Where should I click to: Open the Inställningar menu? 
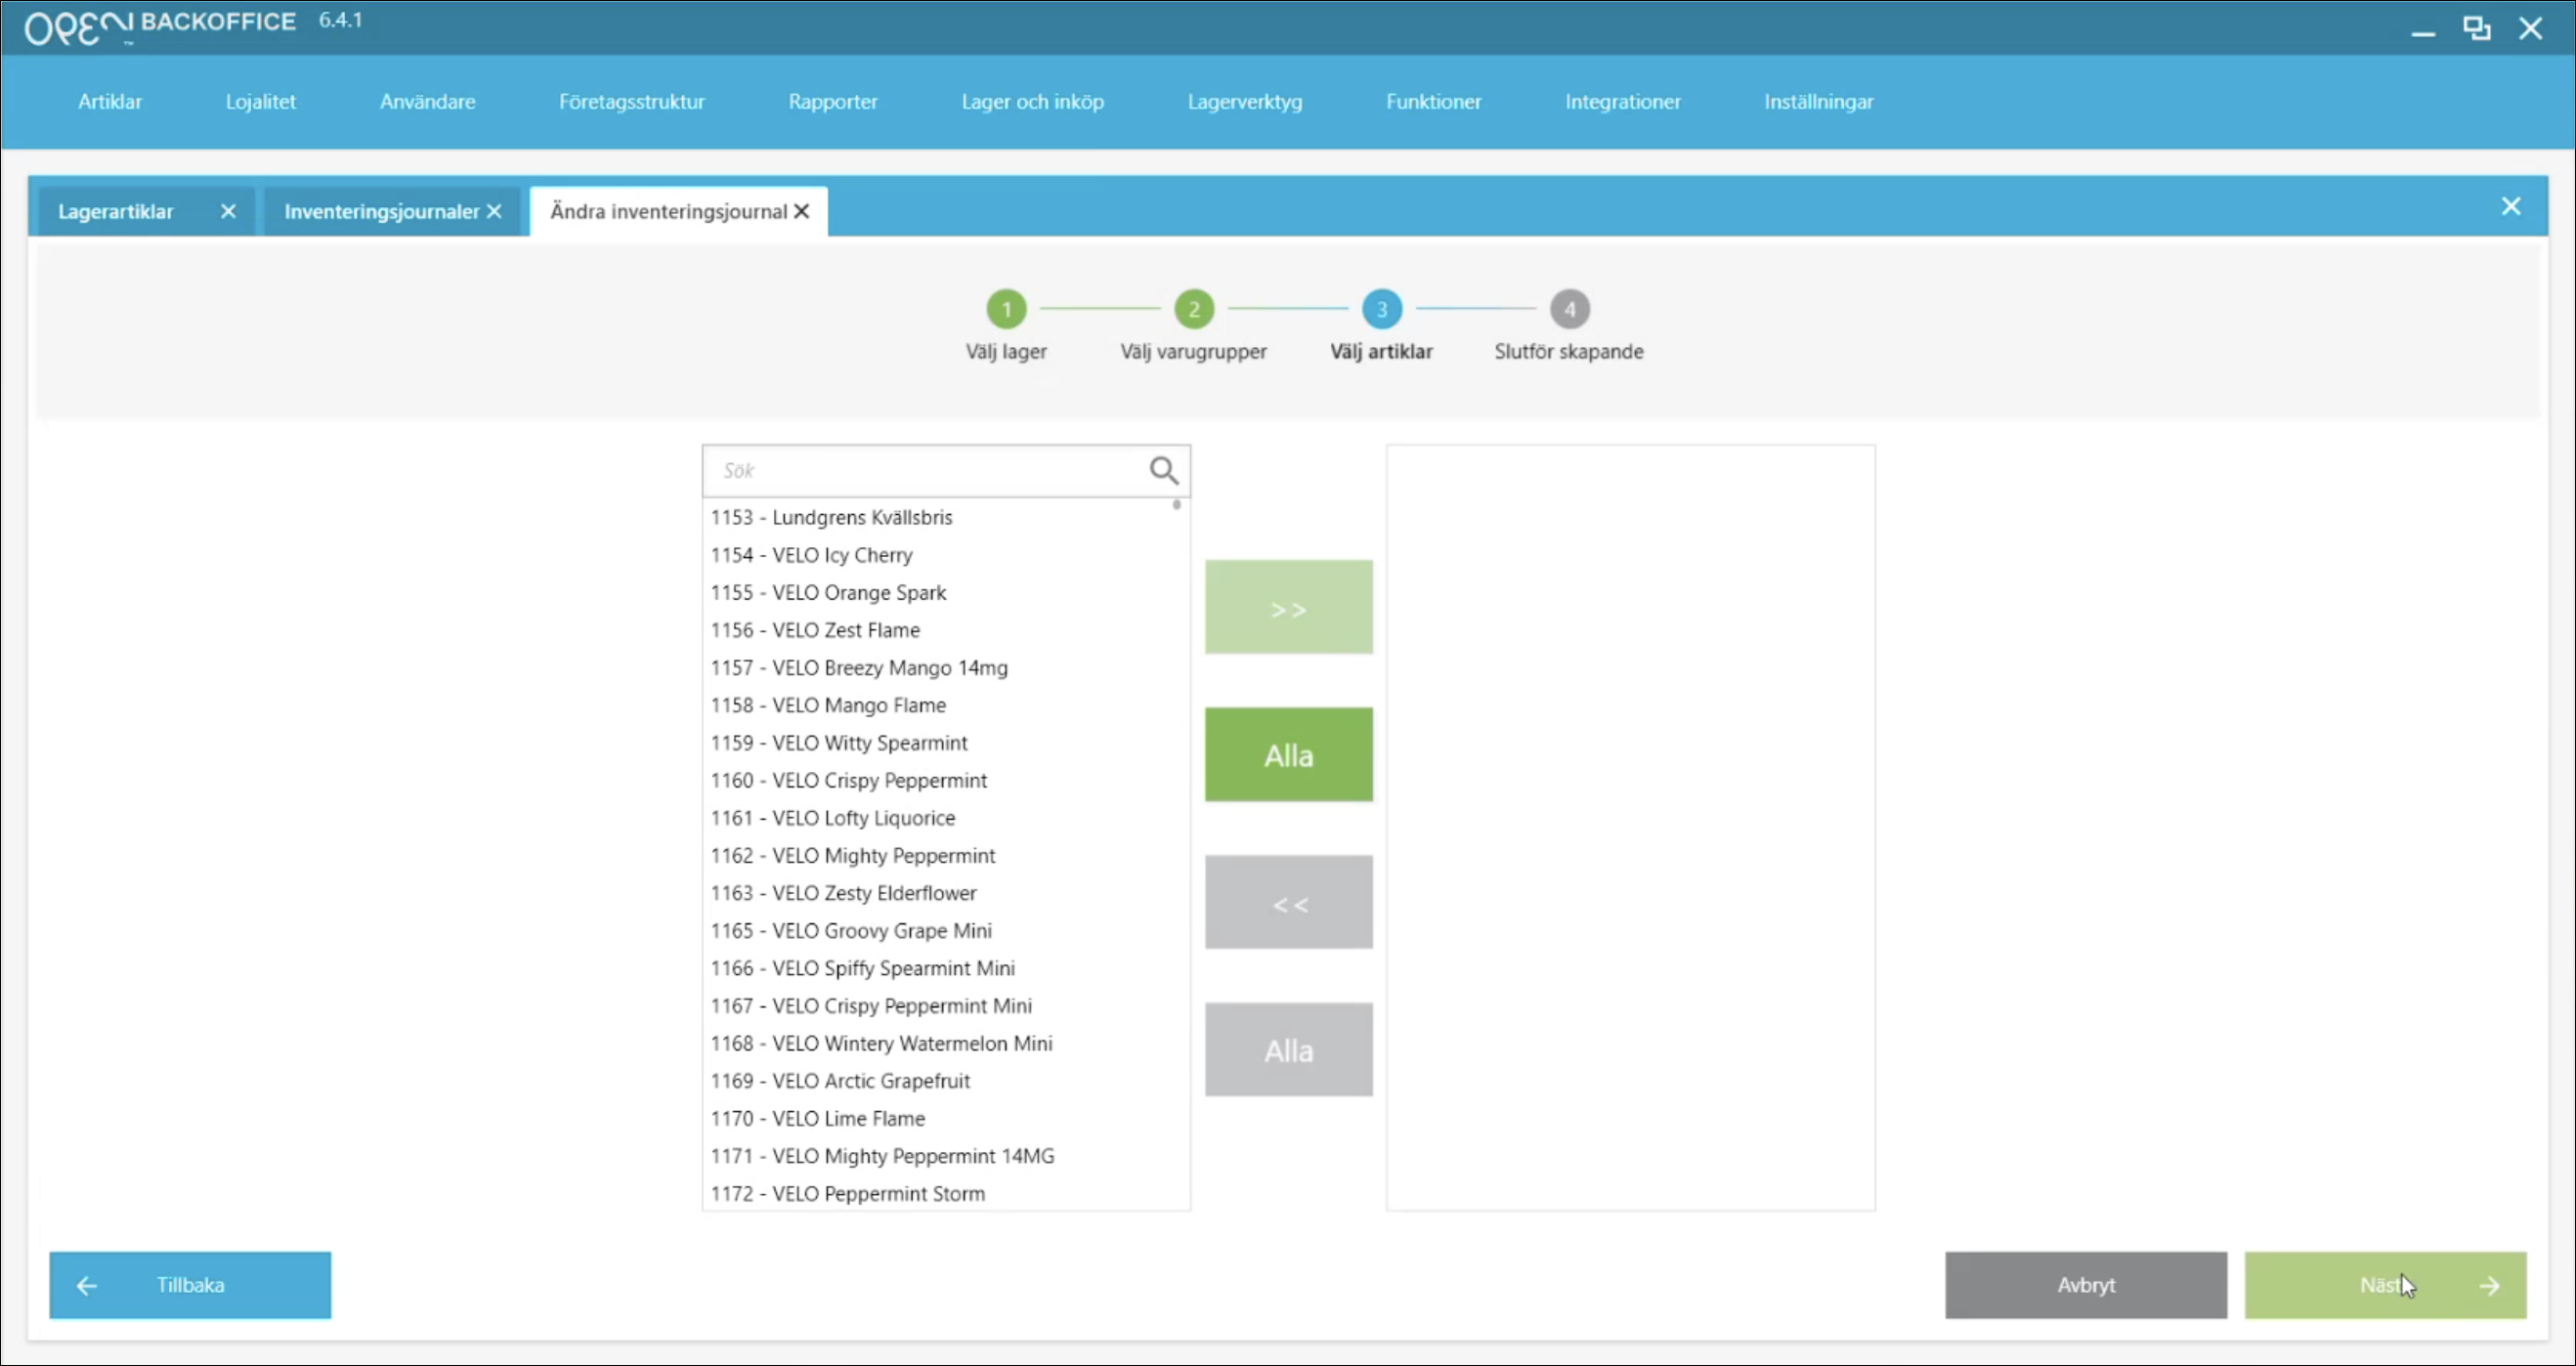click(x=1818, y=101)
